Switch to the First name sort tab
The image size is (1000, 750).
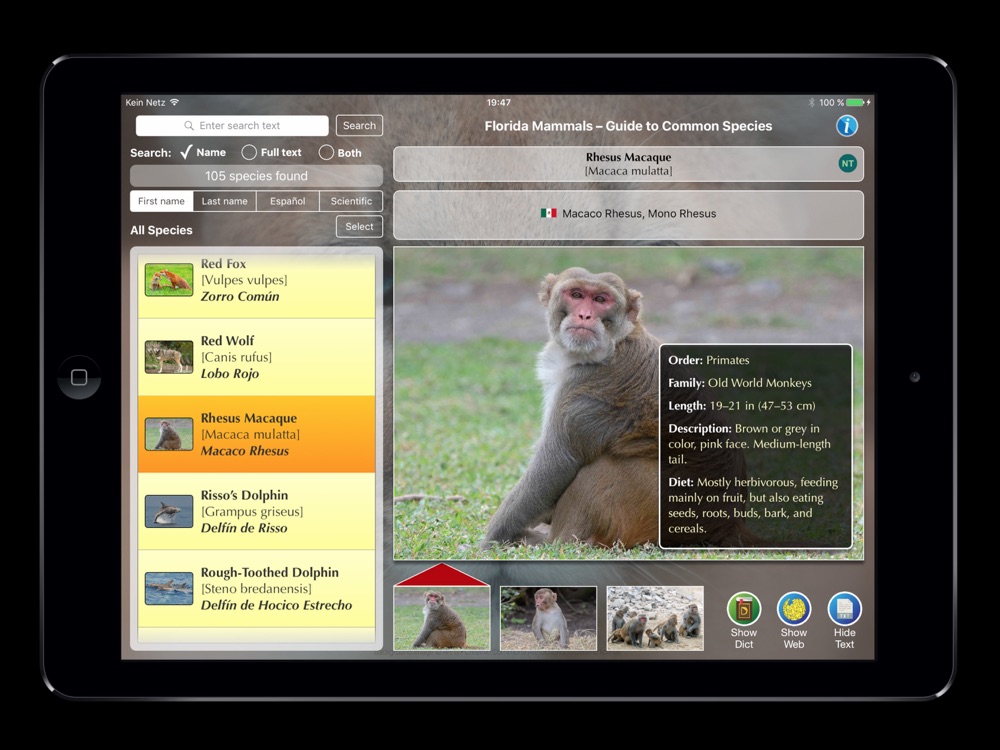[161, 201]
